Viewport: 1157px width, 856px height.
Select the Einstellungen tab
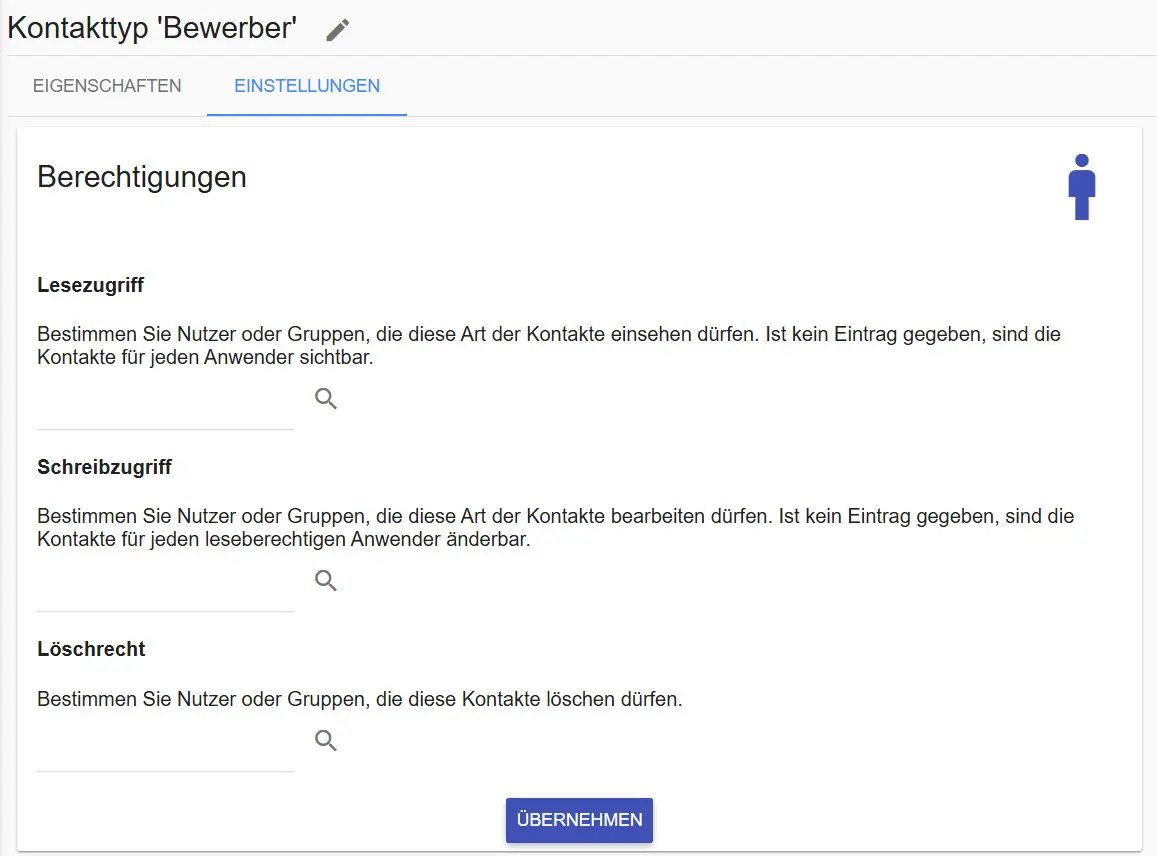pos(307,86)
